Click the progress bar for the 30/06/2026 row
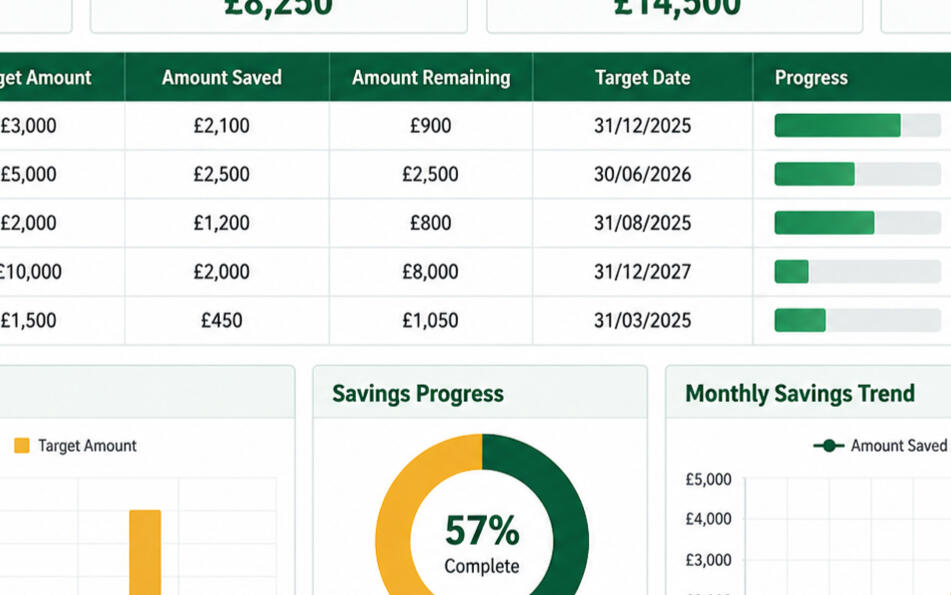951x595 pixels. [x=858, y=174]
